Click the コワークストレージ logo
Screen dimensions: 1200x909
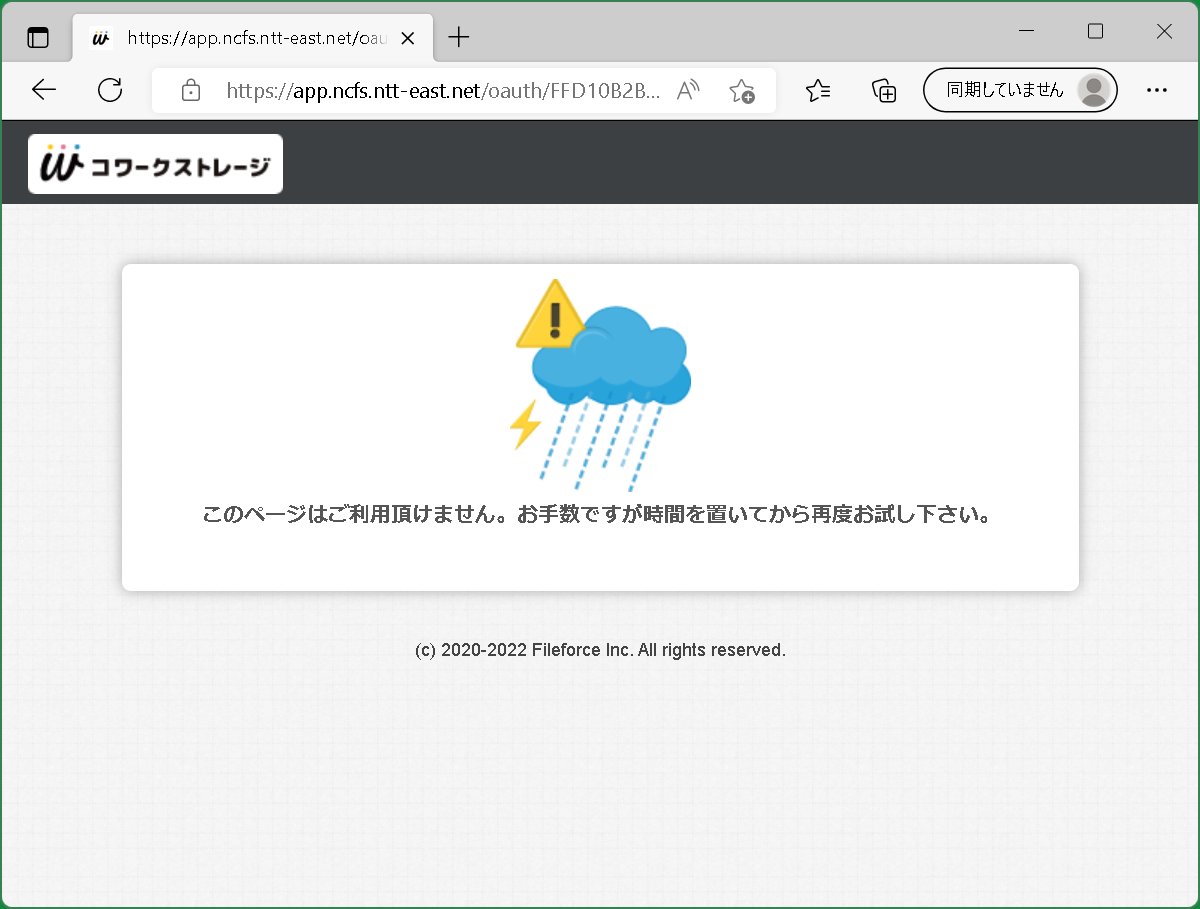[x=155, y=163]
